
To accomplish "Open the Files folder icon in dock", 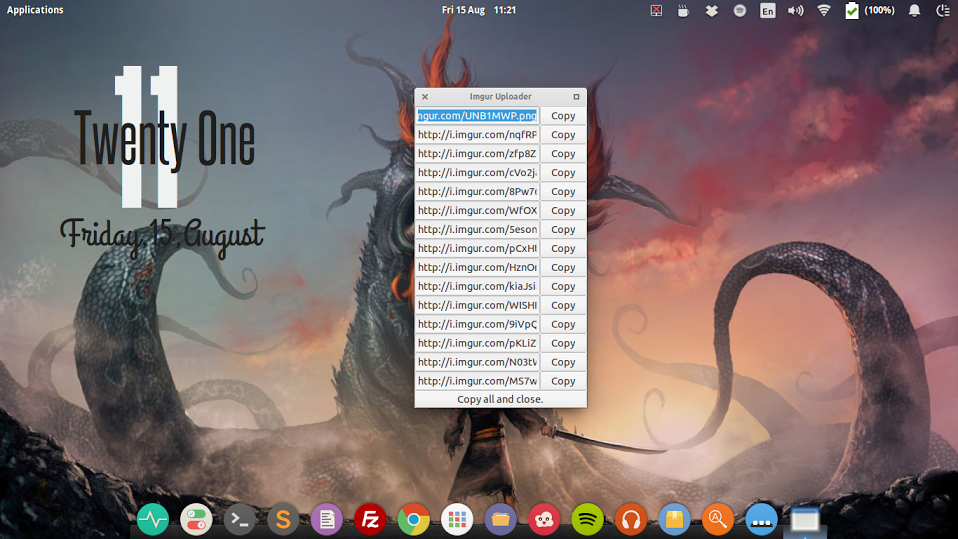I will tap(500, 519).
